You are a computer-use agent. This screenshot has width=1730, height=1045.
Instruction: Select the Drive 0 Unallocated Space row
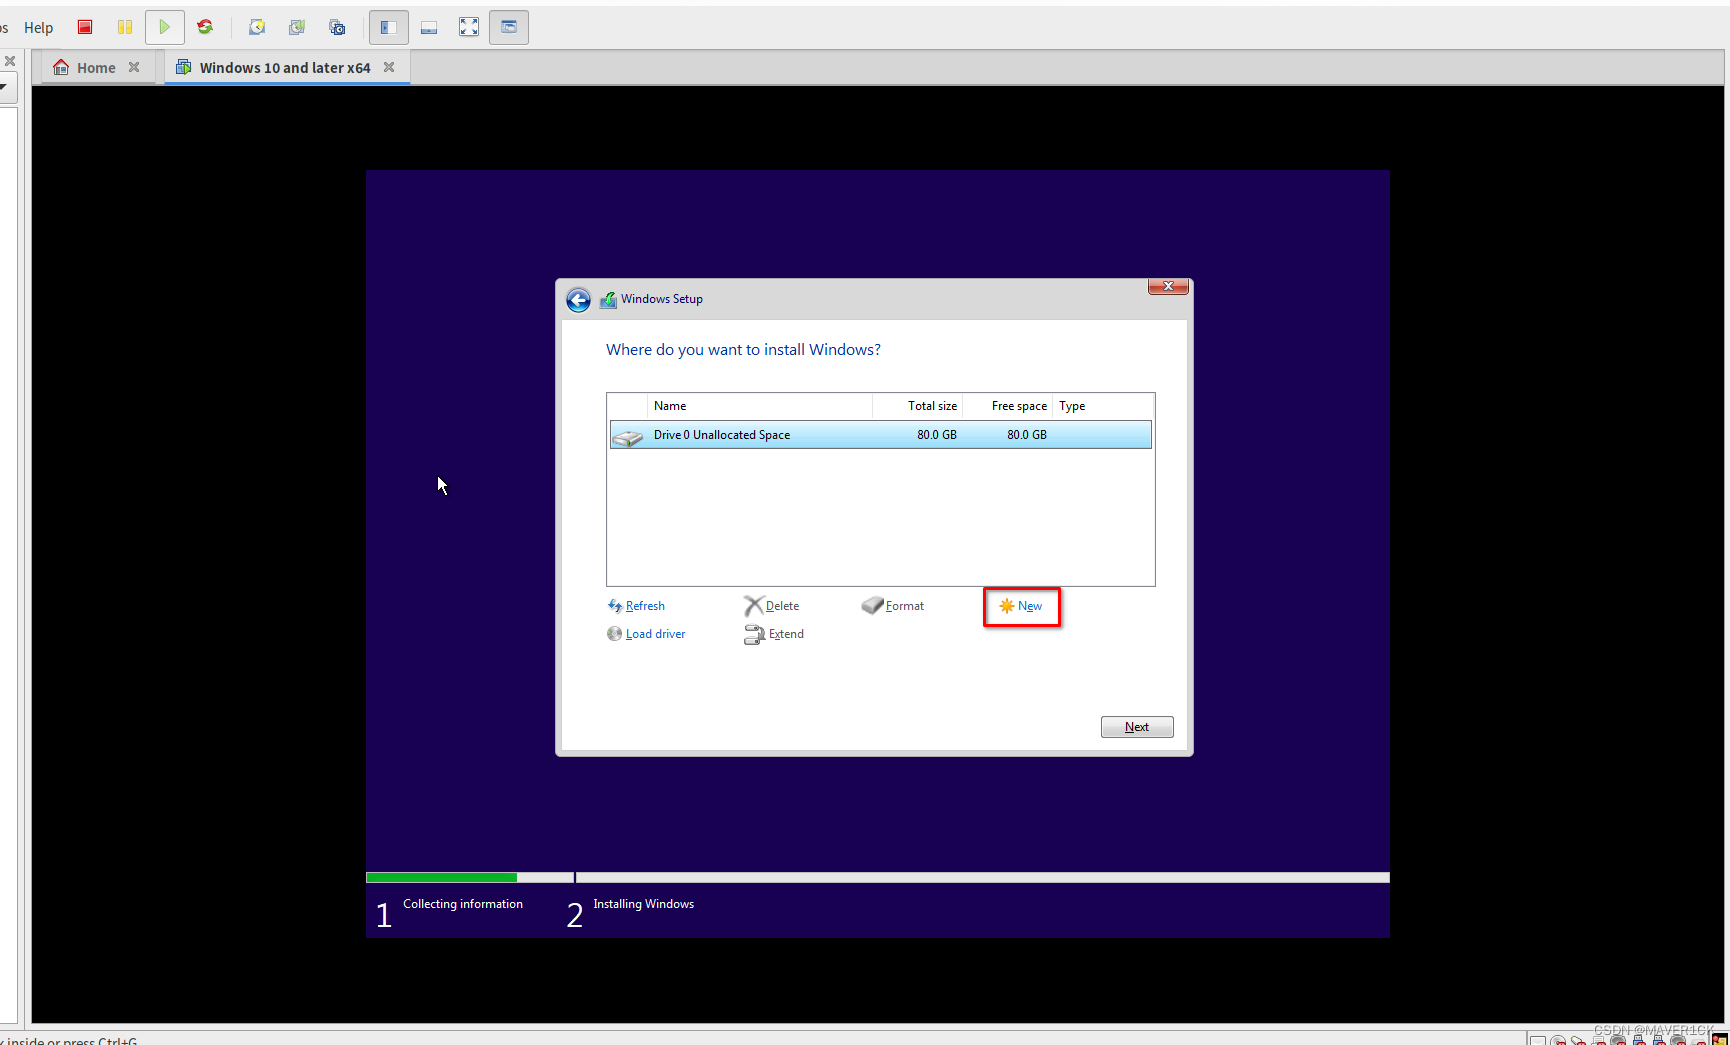[880, 435]
